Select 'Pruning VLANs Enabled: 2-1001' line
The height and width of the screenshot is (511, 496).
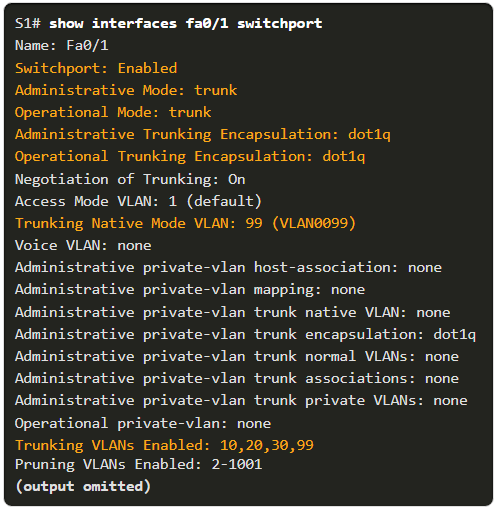pyautogui.click(x=139, y=464)
